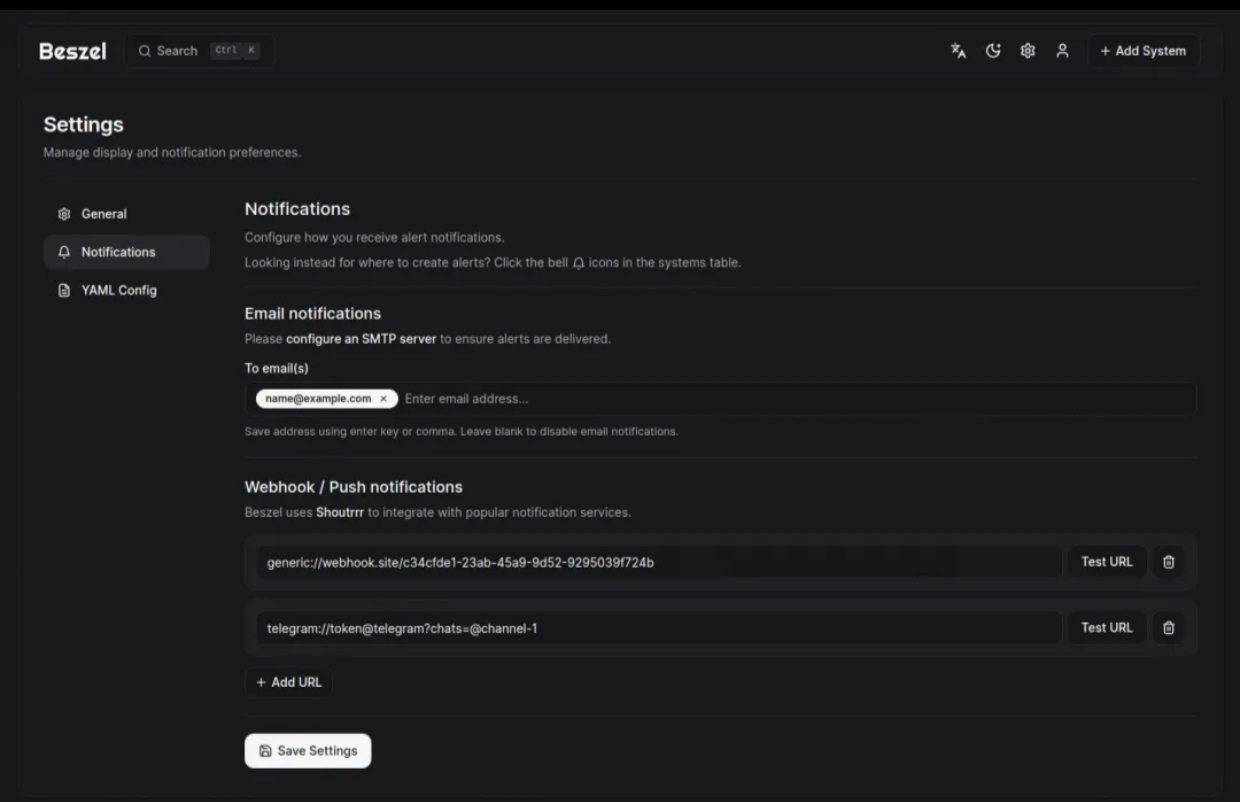The width and height of the screenshot is (1240, 802).
Task: Follow the configure an SMTP server link
Action: coord(361,339)
